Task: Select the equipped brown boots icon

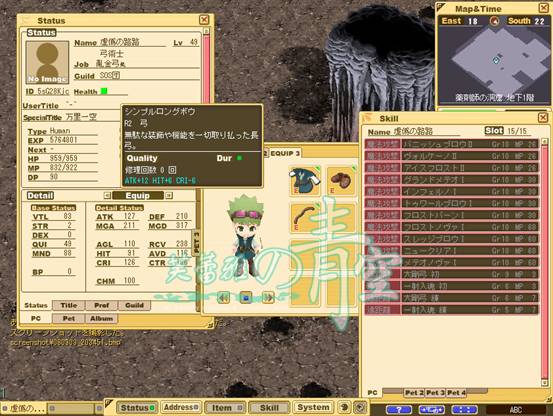Action: tap(341, 181)
